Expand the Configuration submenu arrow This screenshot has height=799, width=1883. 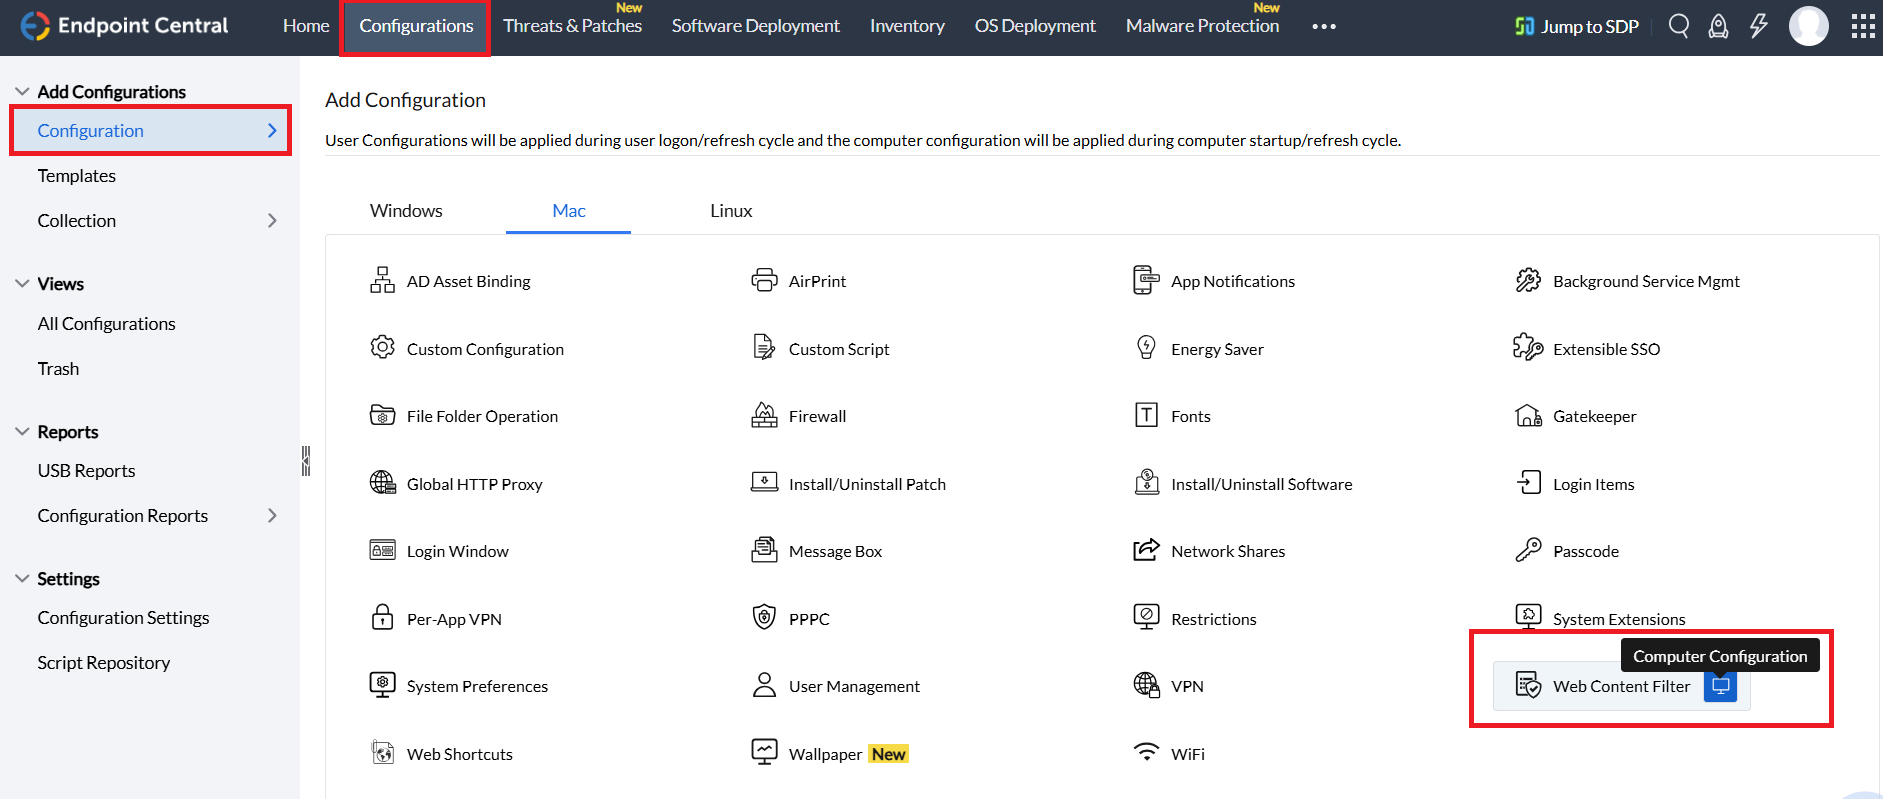tap(272, 130)
